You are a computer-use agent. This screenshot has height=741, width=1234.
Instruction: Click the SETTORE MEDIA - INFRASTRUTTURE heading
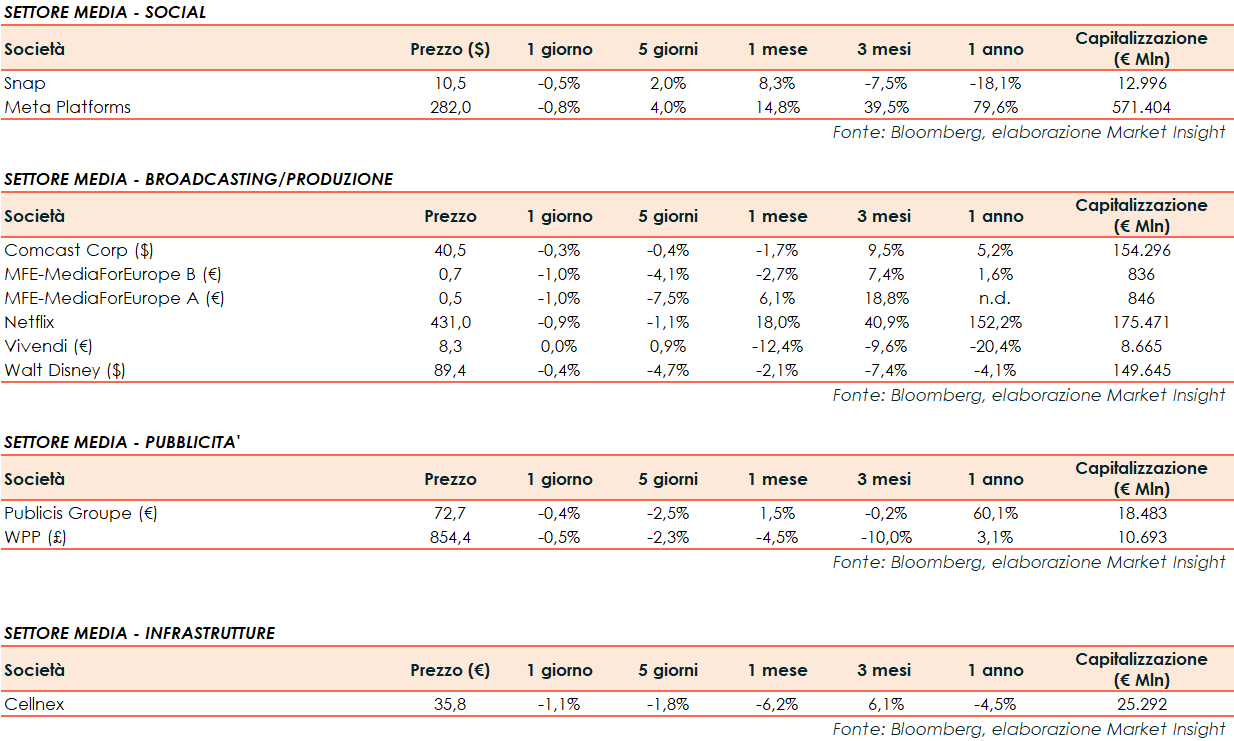tap(139, 634)
